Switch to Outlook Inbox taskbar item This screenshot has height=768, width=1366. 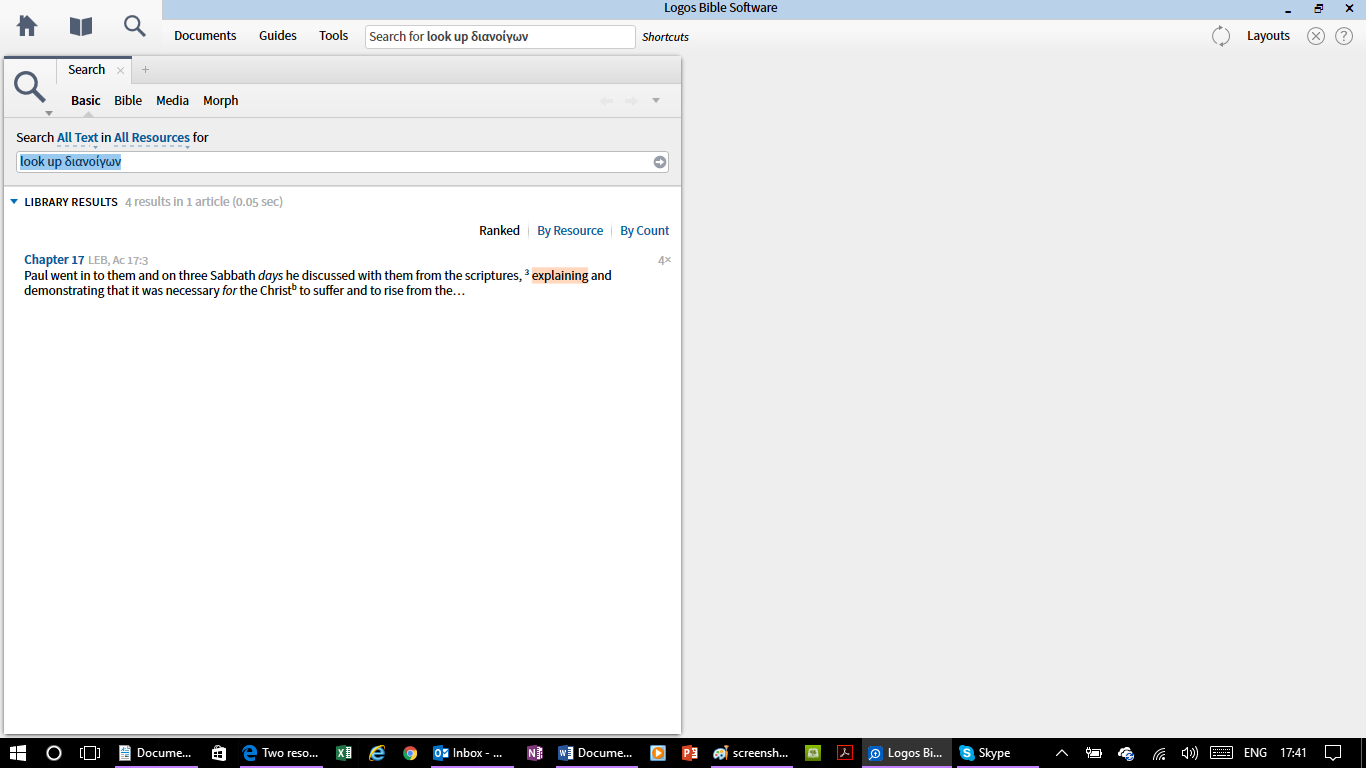pyautogui.click(x=470, y=753)
